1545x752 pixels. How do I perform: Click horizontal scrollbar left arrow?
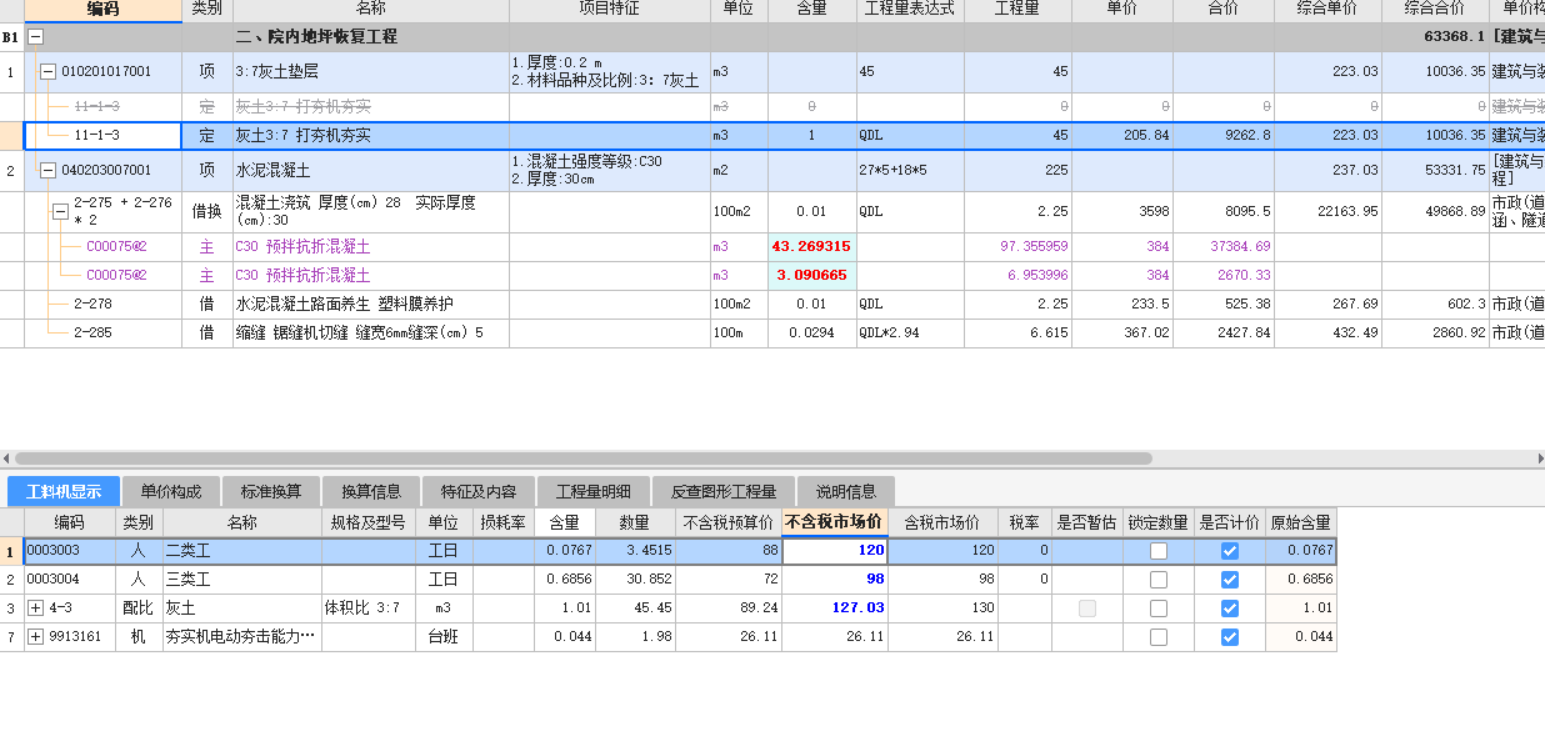[6, 458]
